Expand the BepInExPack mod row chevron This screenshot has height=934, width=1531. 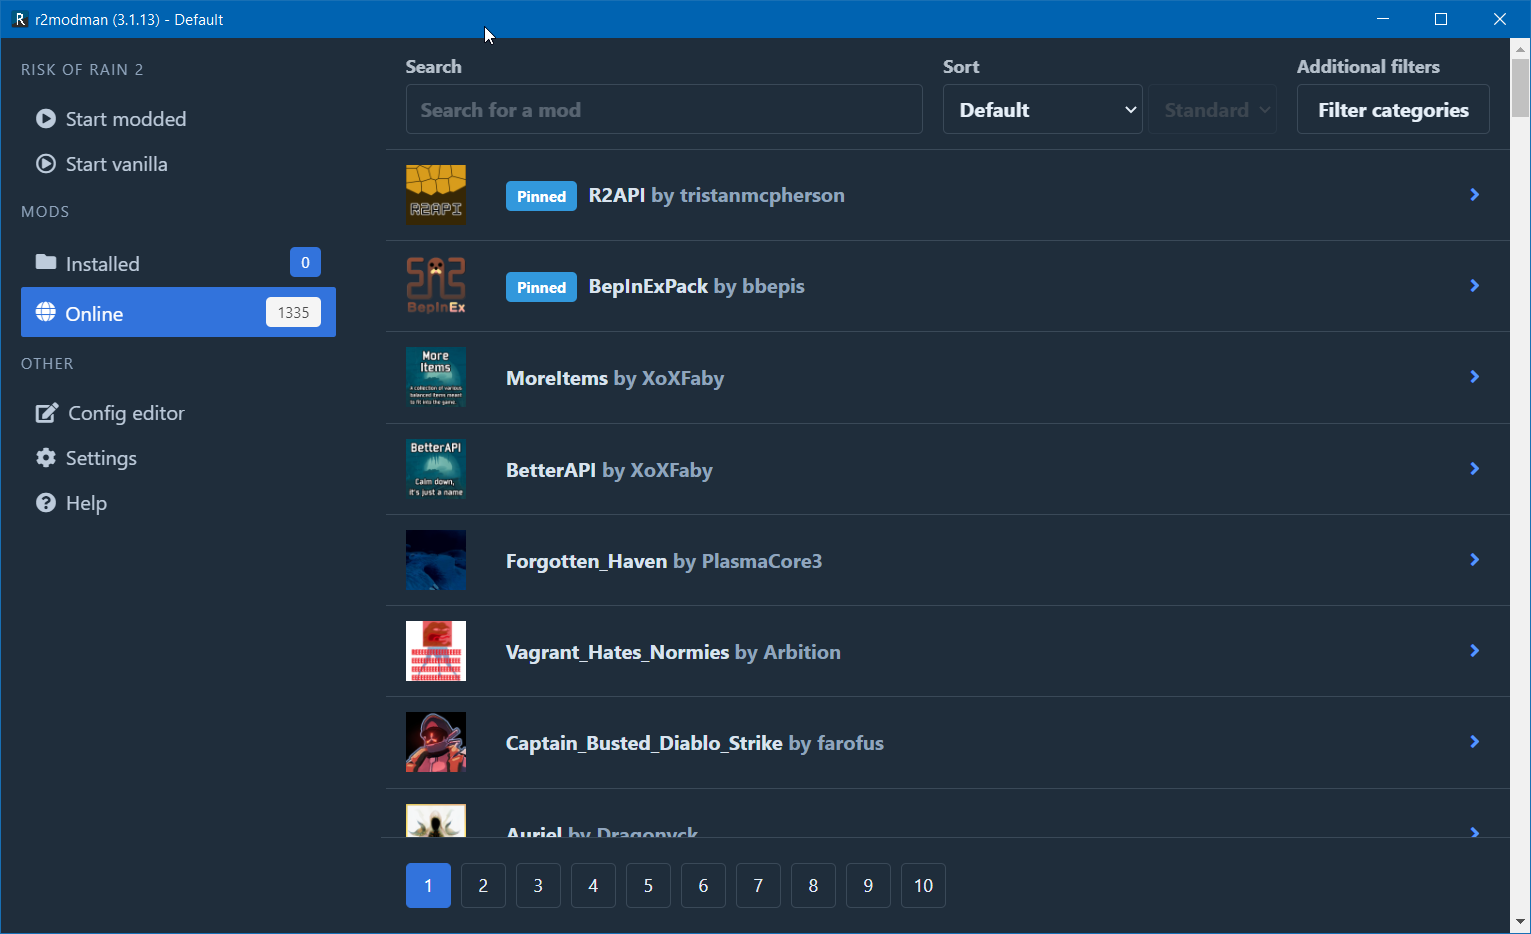[x=1475, y=286]
